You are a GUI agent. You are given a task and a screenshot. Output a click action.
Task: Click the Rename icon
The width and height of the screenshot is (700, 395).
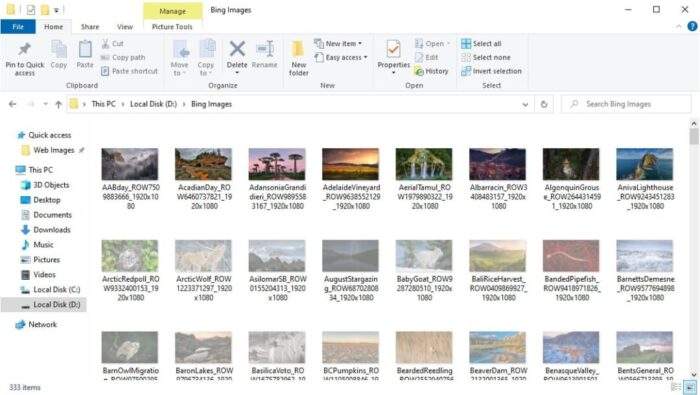tap(265, 49)
